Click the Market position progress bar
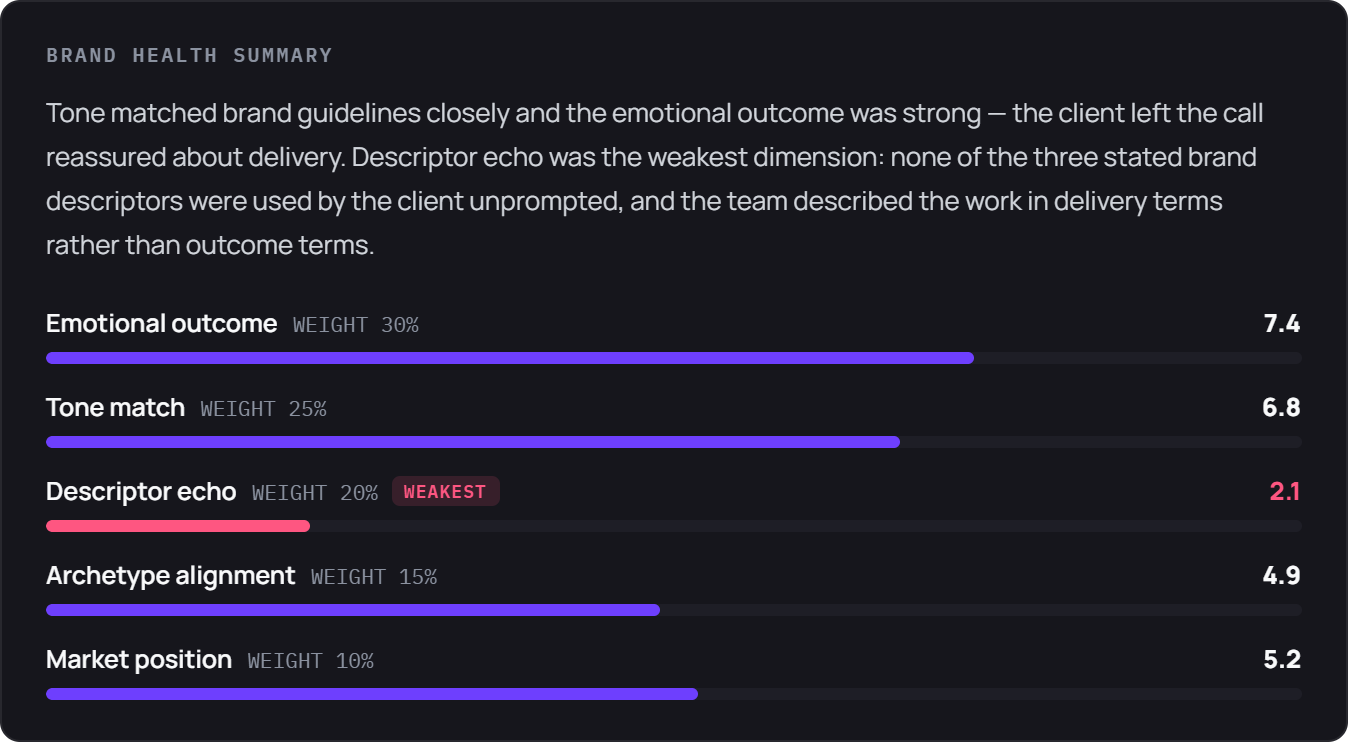 [x=674, y=694]
